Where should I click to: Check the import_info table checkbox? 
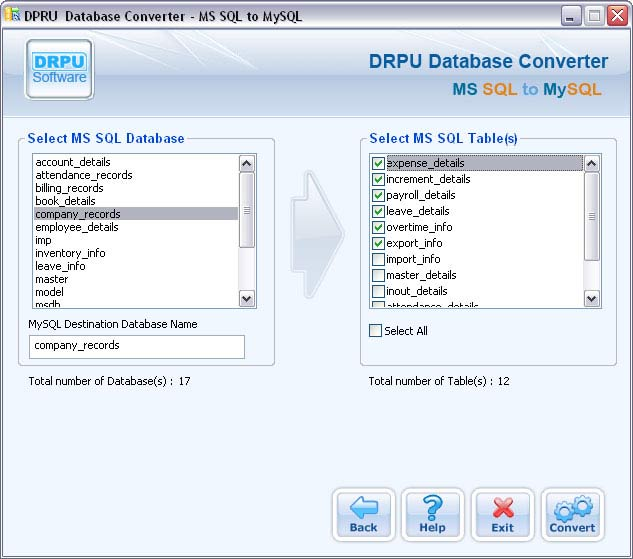[x=378, y=259]
